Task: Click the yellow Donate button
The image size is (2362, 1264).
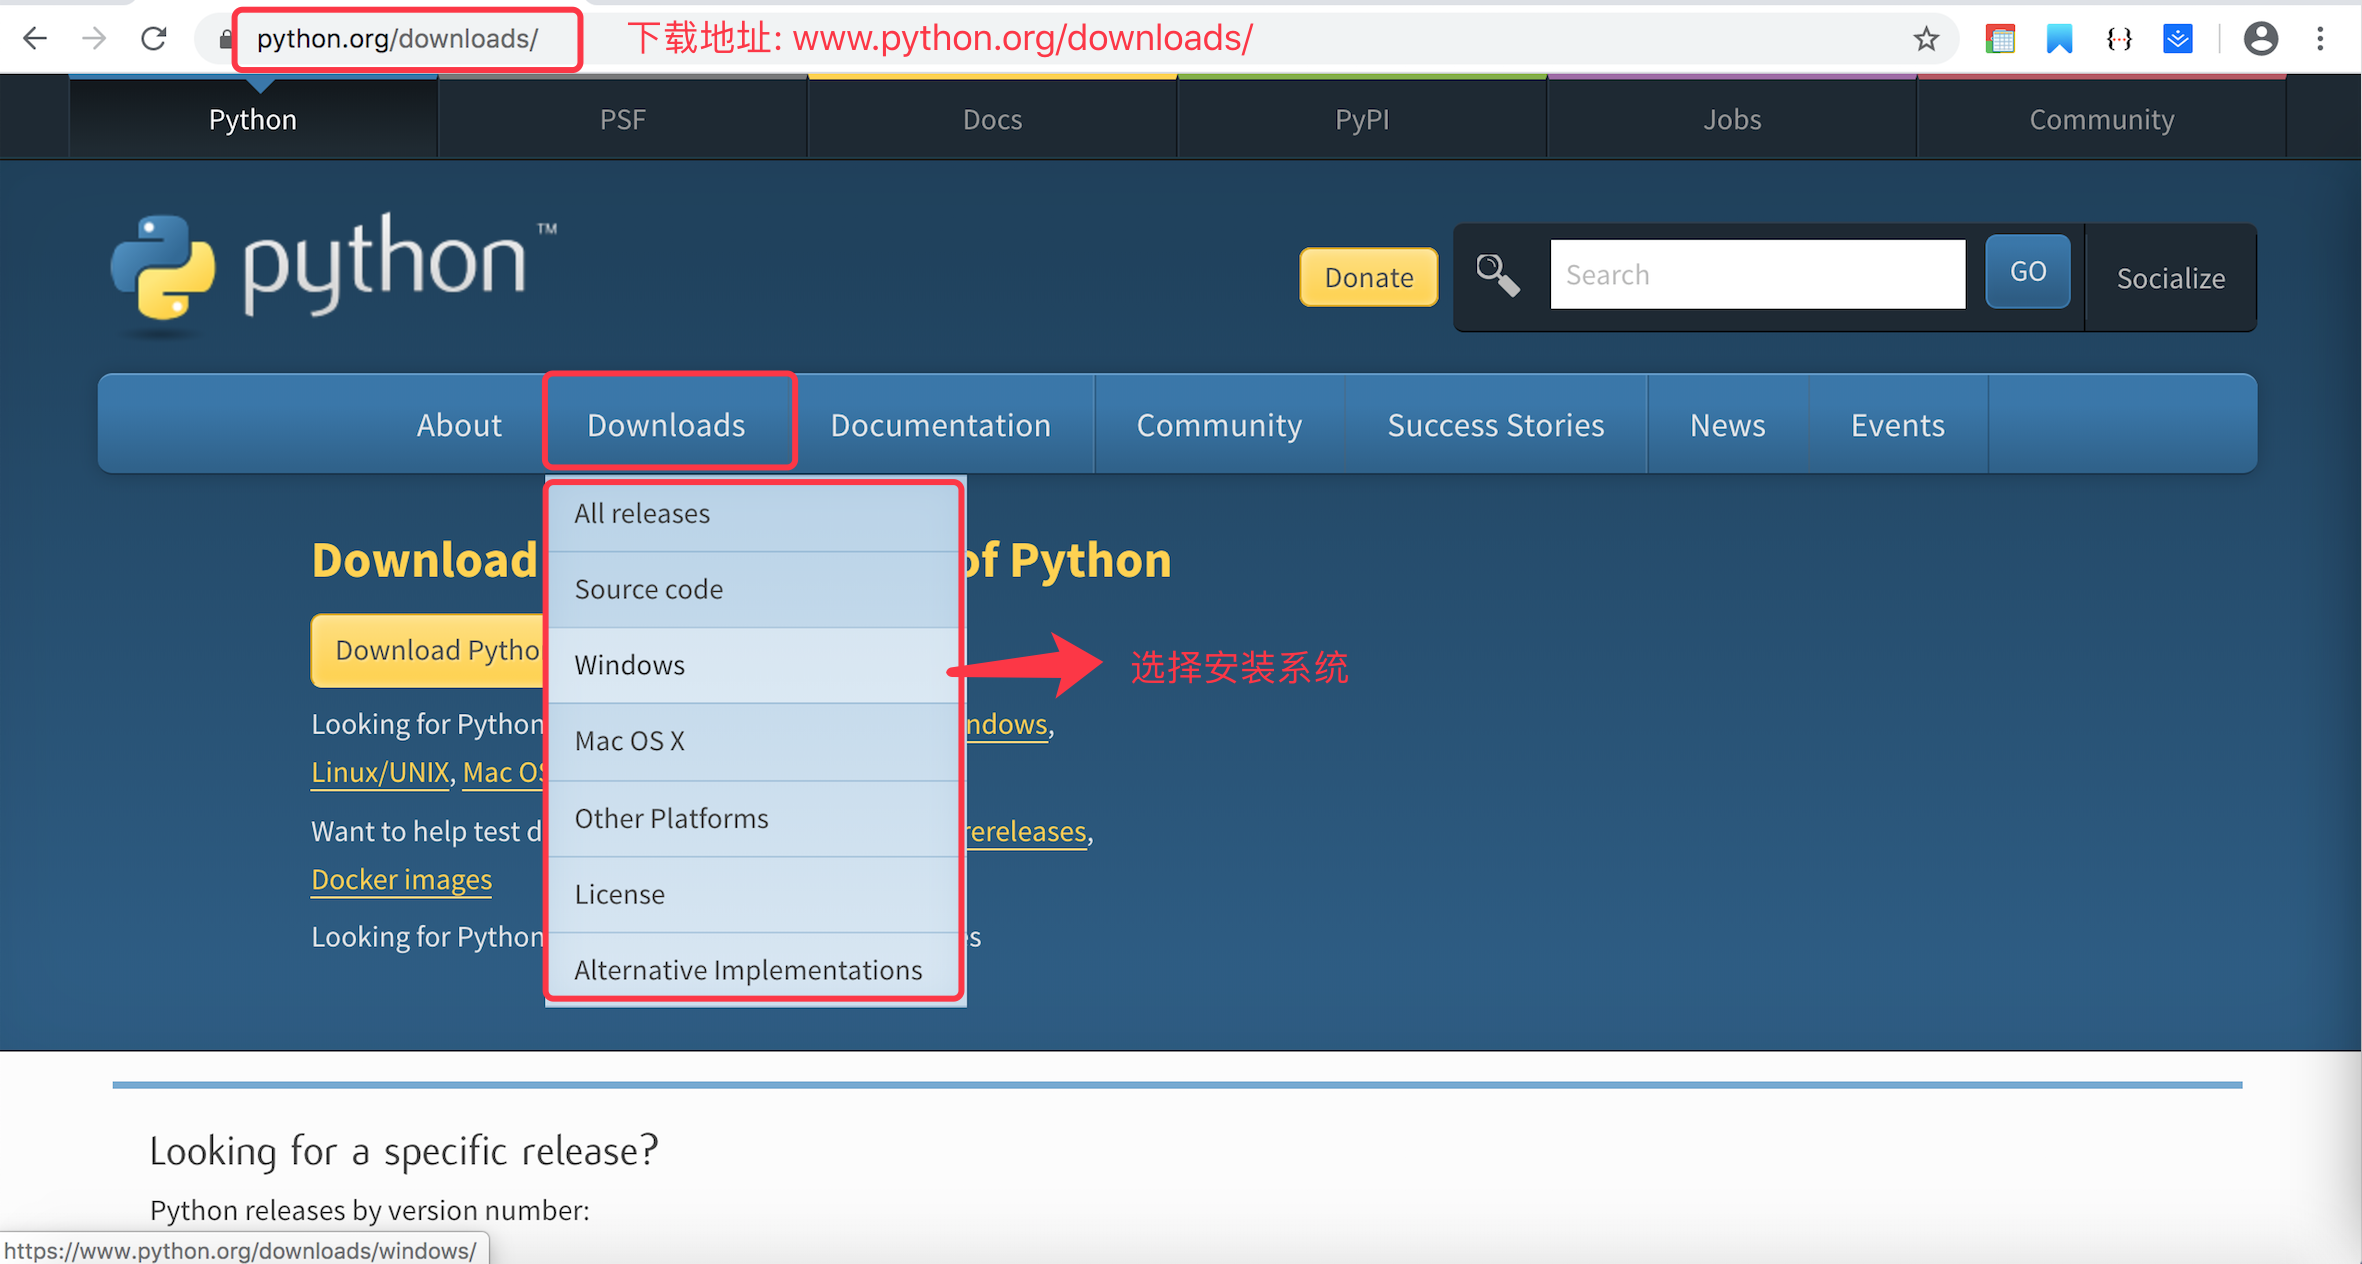Action: (1368, 277)
